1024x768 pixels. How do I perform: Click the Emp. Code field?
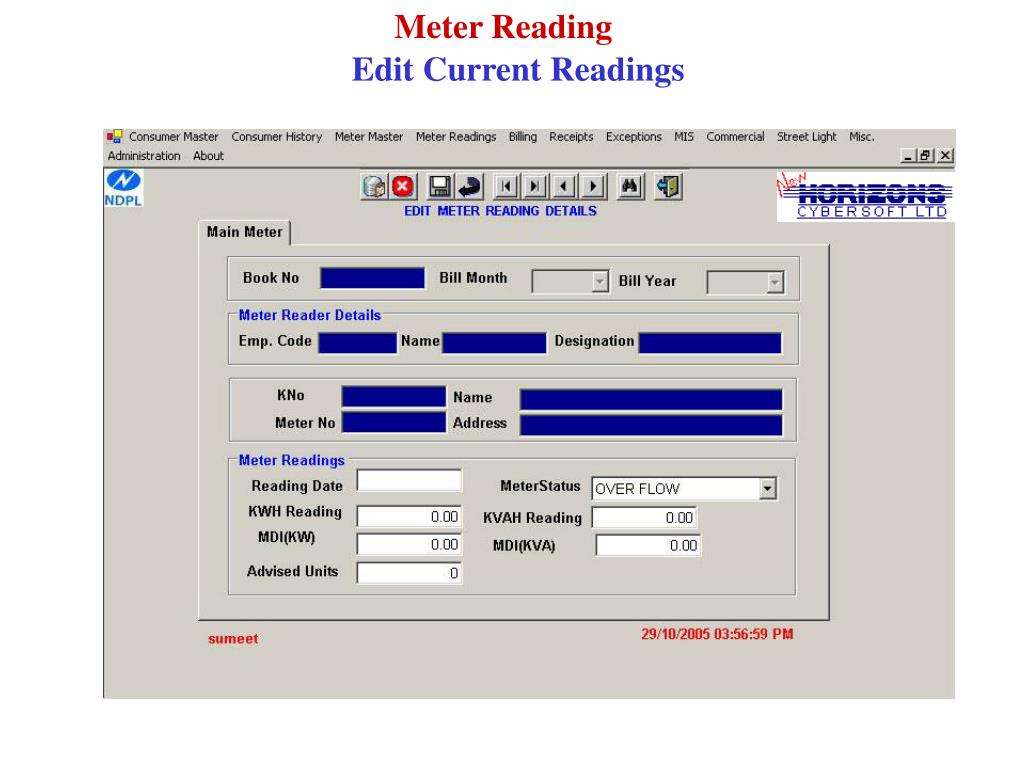click(x=357, y=343)
